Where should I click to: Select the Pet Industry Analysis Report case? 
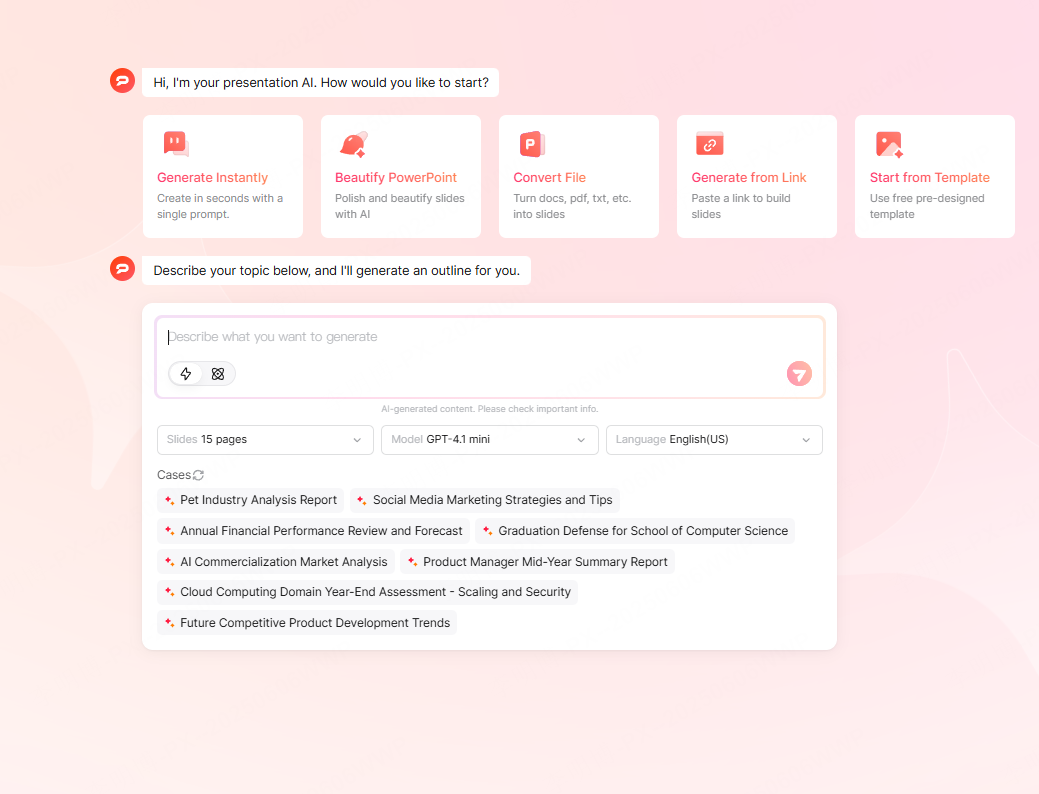(250, 500)
